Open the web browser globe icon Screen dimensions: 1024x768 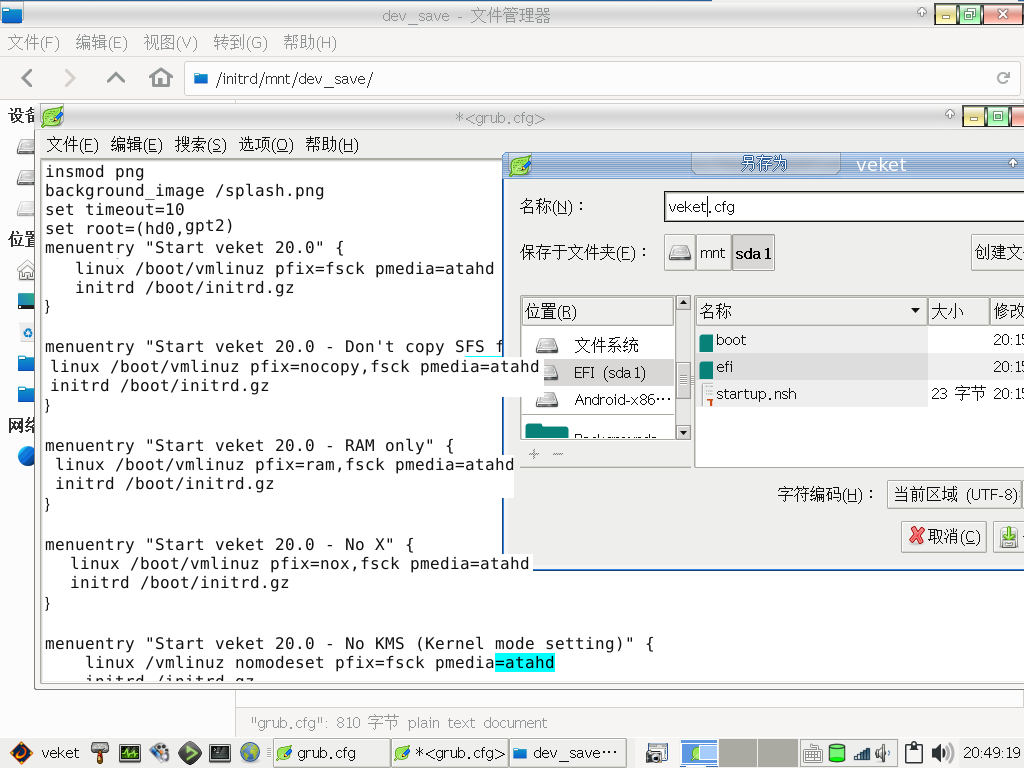249,753
